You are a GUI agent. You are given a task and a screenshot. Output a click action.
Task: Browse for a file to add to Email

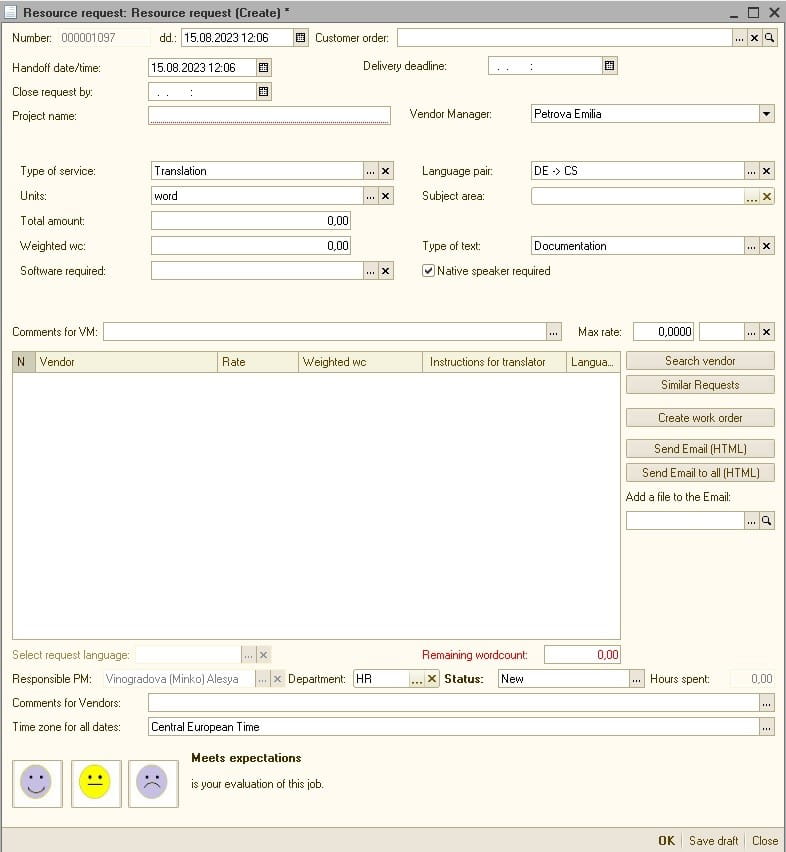coord(751,521)
